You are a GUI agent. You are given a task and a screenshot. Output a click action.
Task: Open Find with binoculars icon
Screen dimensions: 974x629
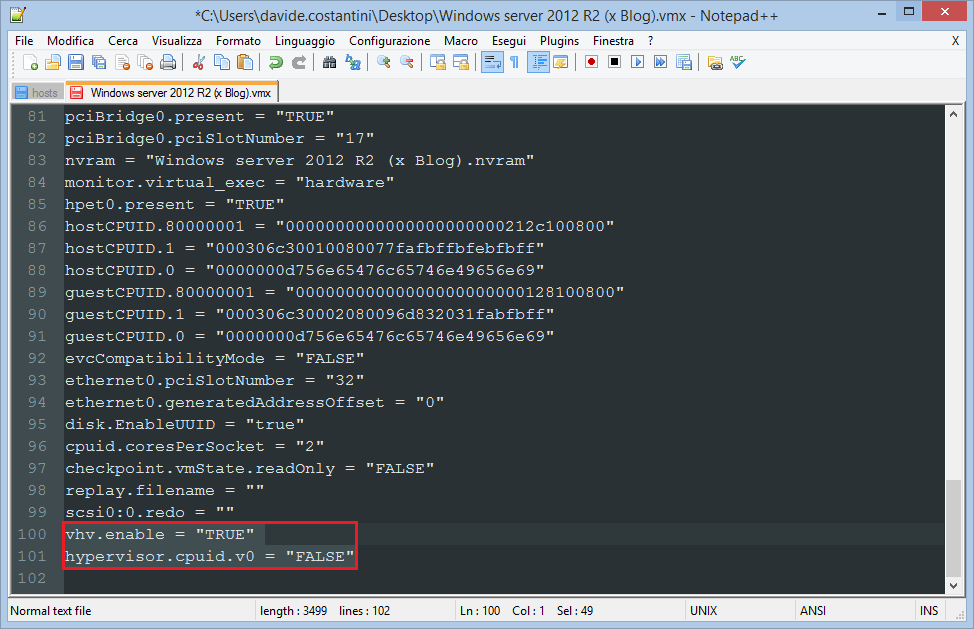[330, 62]
